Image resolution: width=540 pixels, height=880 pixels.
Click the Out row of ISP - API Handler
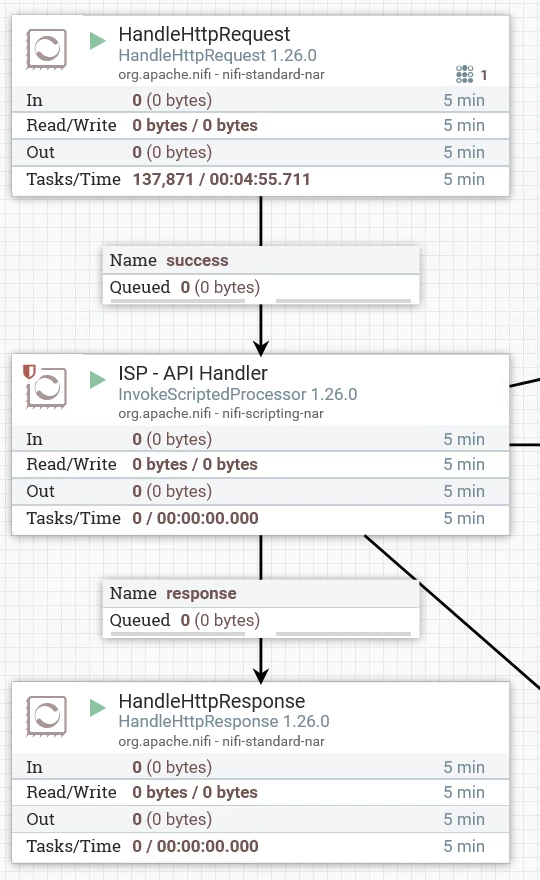(x=260, y=492)
